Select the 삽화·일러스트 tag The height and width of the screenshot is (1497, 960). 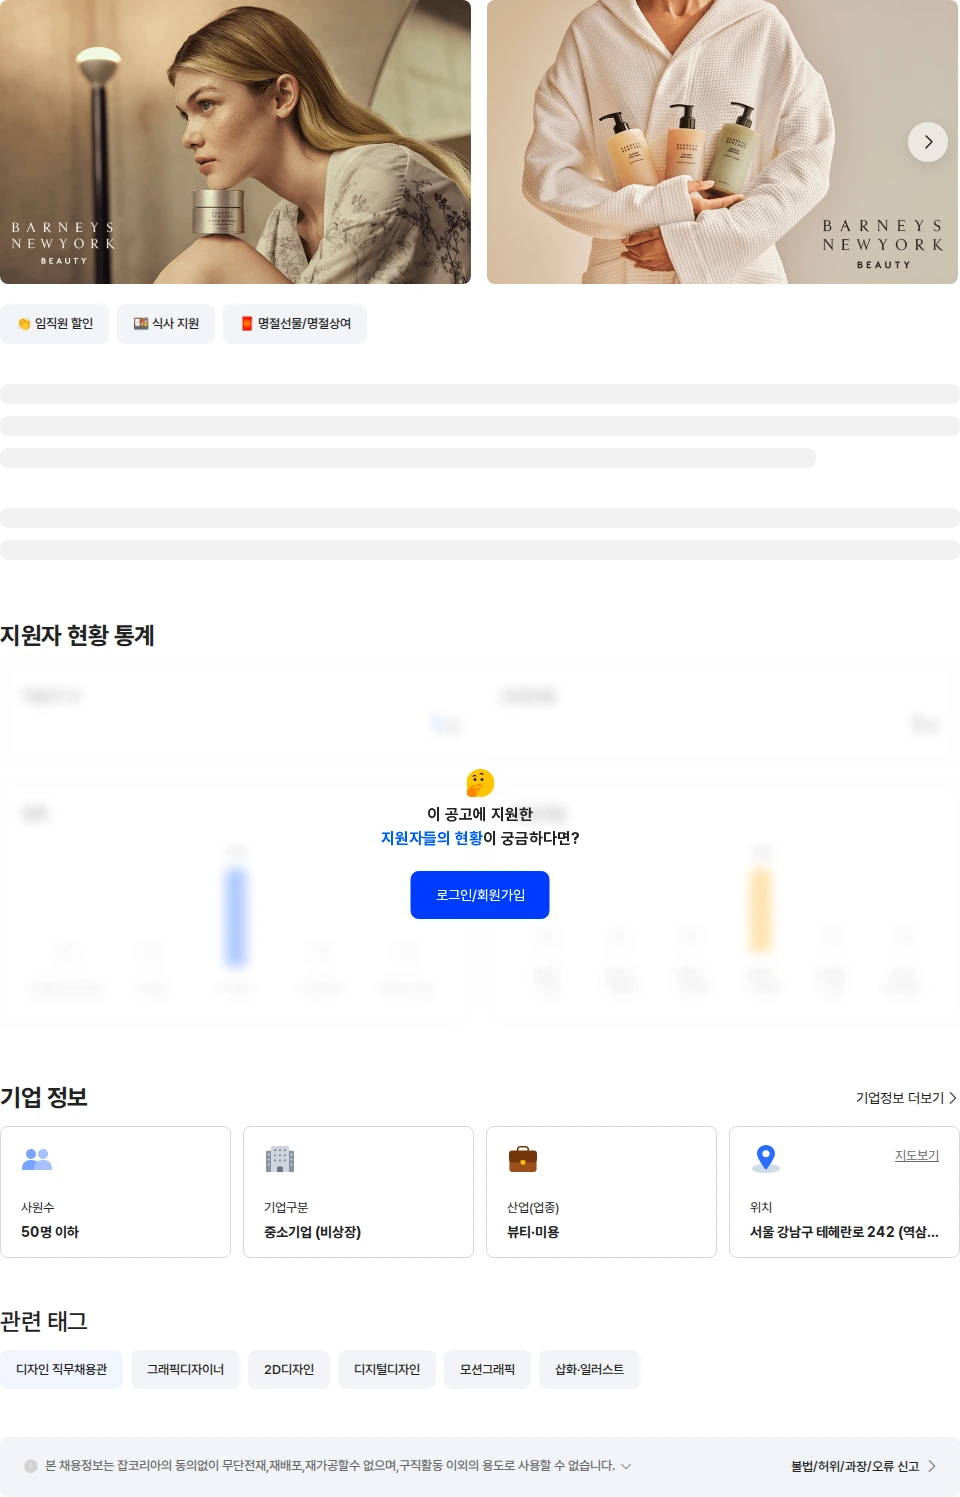click(x=589, y=1369)
